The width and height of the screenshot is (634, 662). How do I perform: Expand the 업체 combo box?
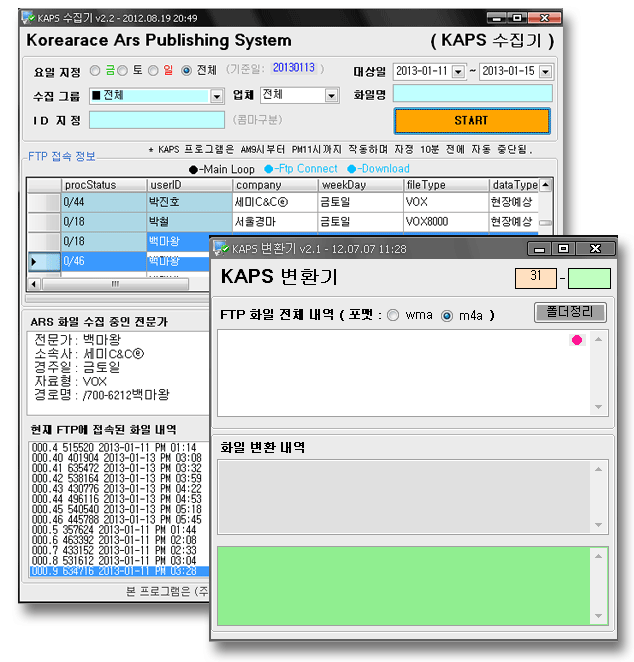[332, 96]
